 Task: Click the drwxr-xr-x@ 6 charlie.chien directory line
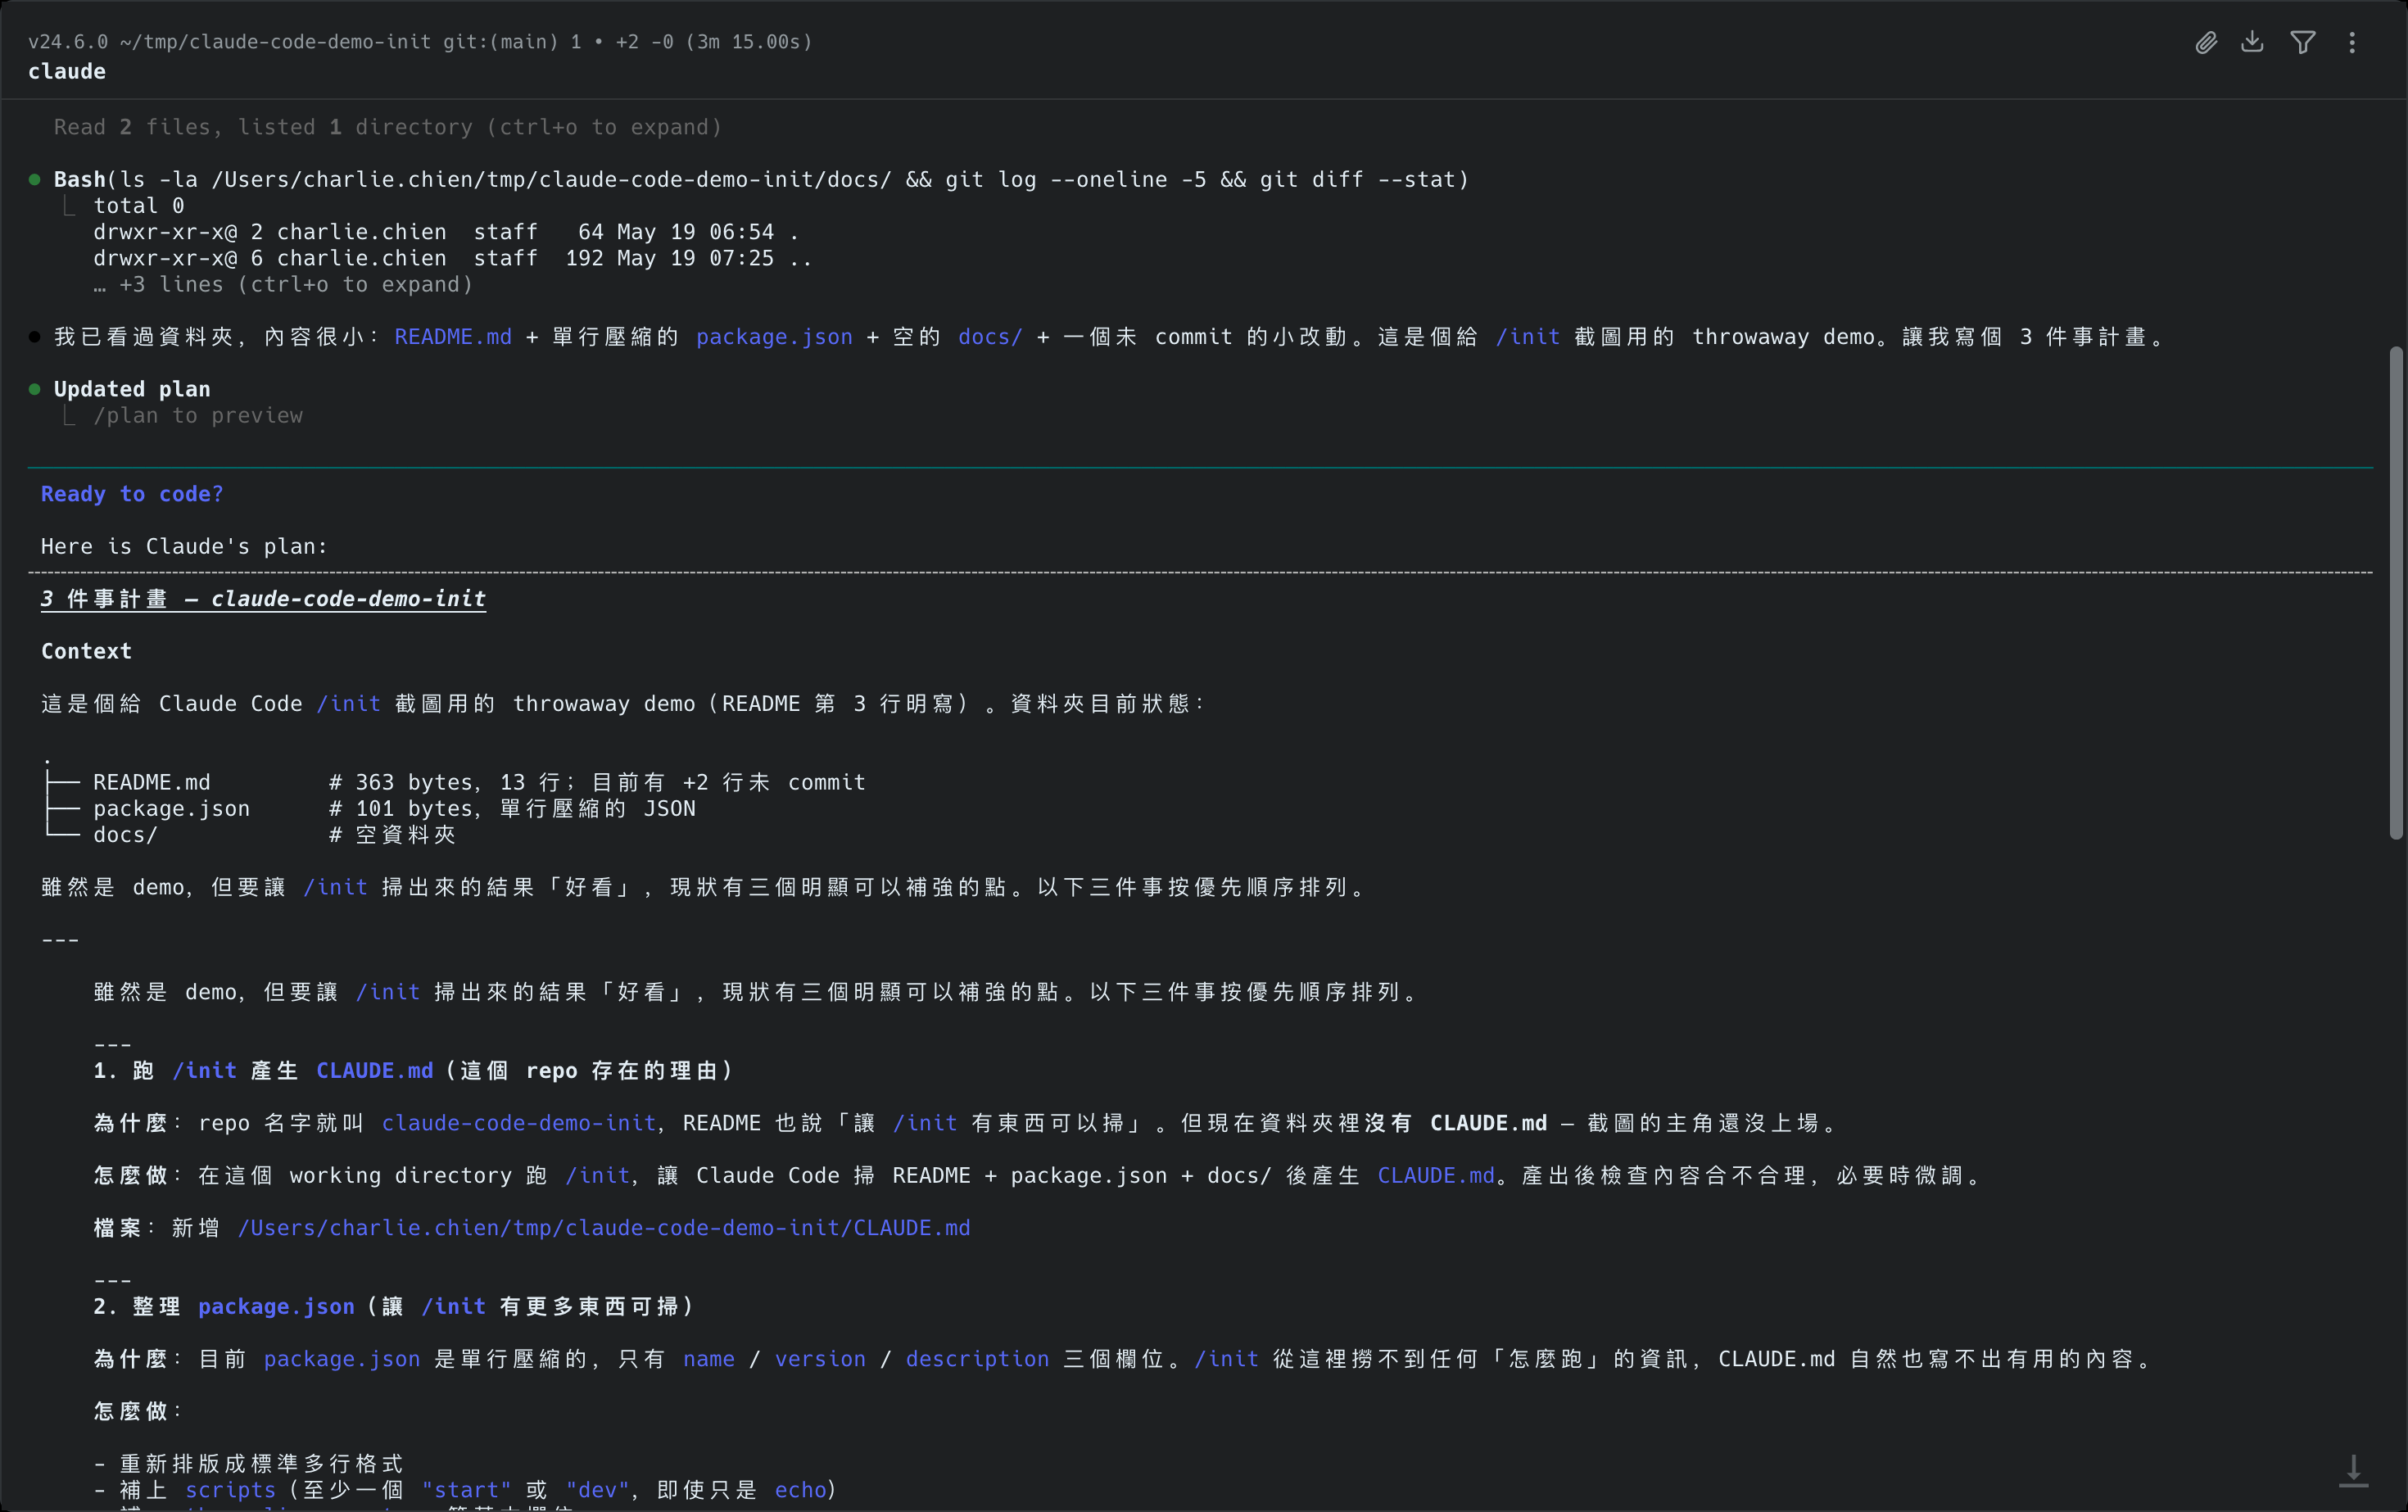pos(453,258)
